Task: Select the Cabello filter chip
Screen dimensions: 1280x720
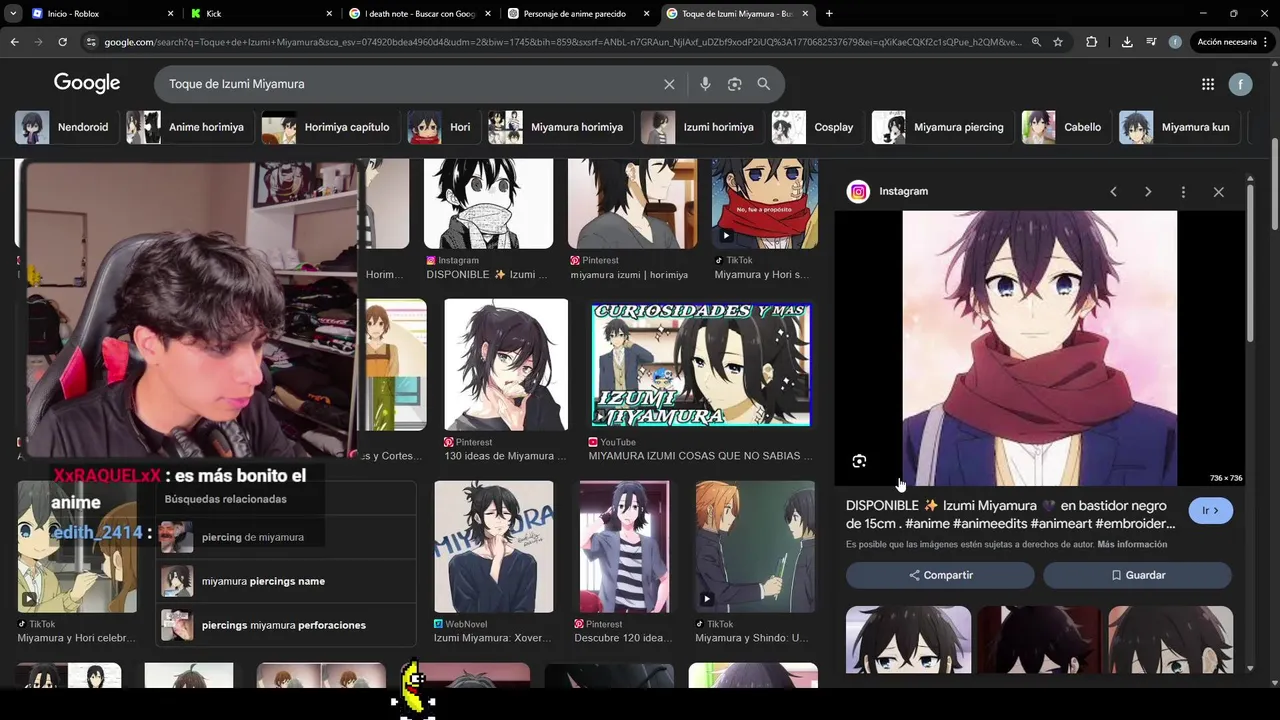Action: pyautogui.click(x=1065, y=127)
